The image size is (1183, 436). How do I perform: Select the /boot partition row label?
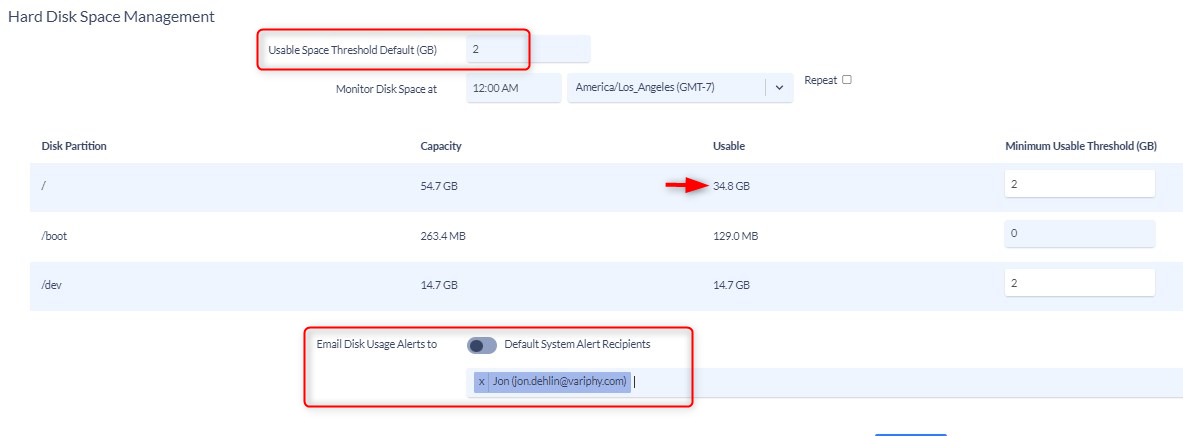(x=56, y=236)
